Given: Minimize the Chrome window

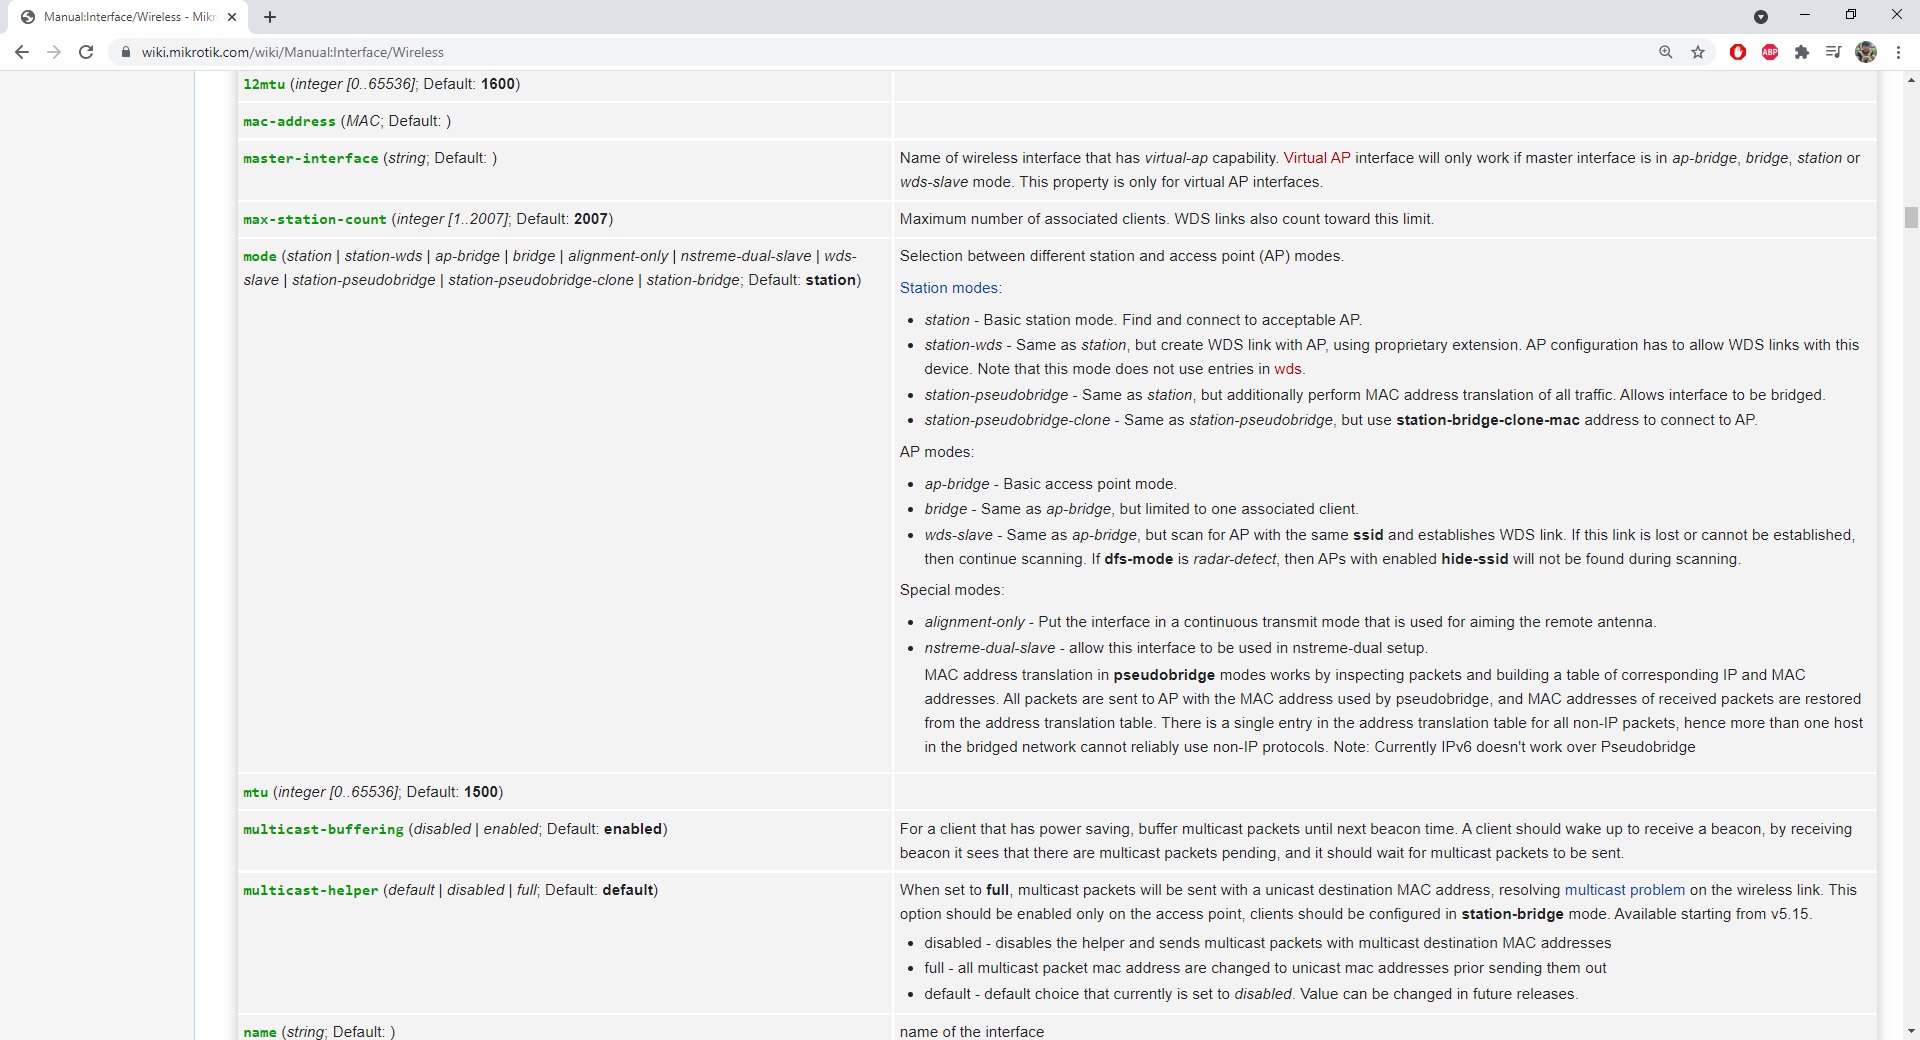Looking at the screenshot, I should [x=1805, y=15].
